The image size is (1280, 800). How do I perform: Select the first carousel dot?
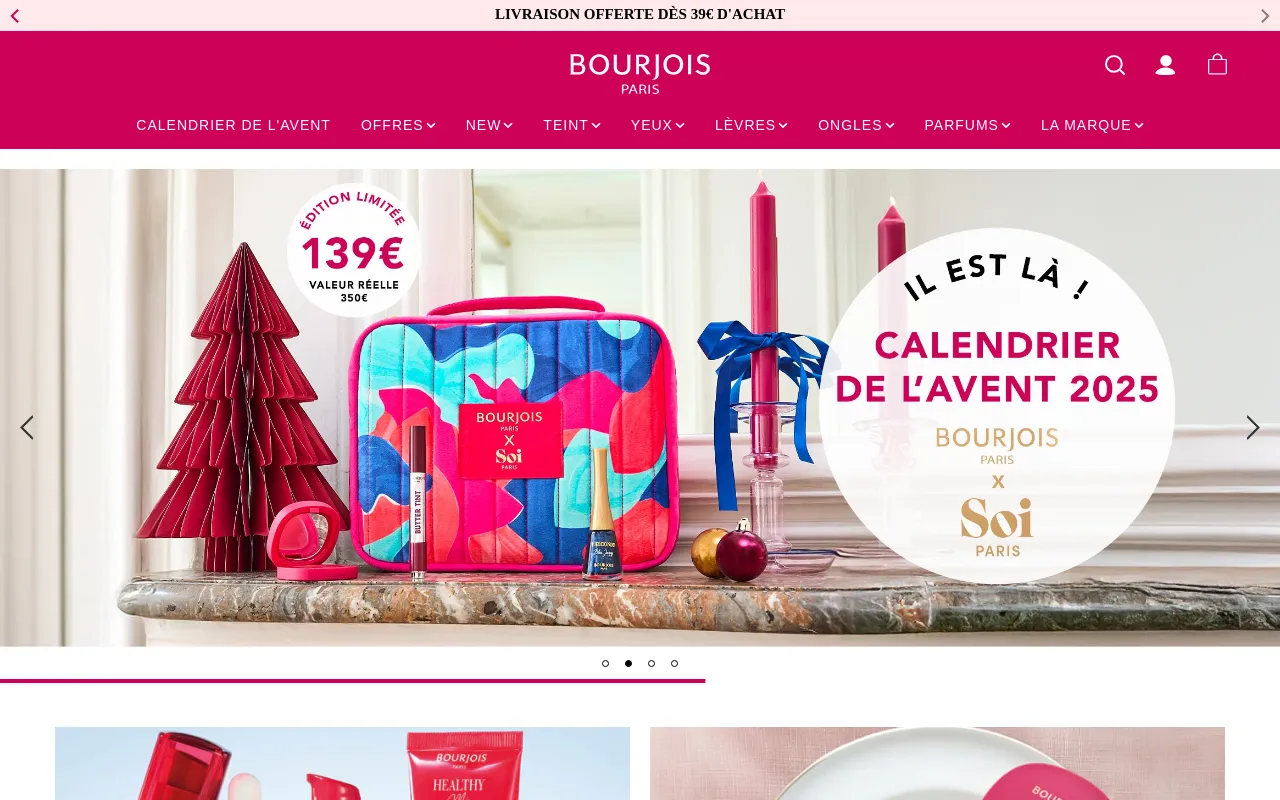click(605, 663)
